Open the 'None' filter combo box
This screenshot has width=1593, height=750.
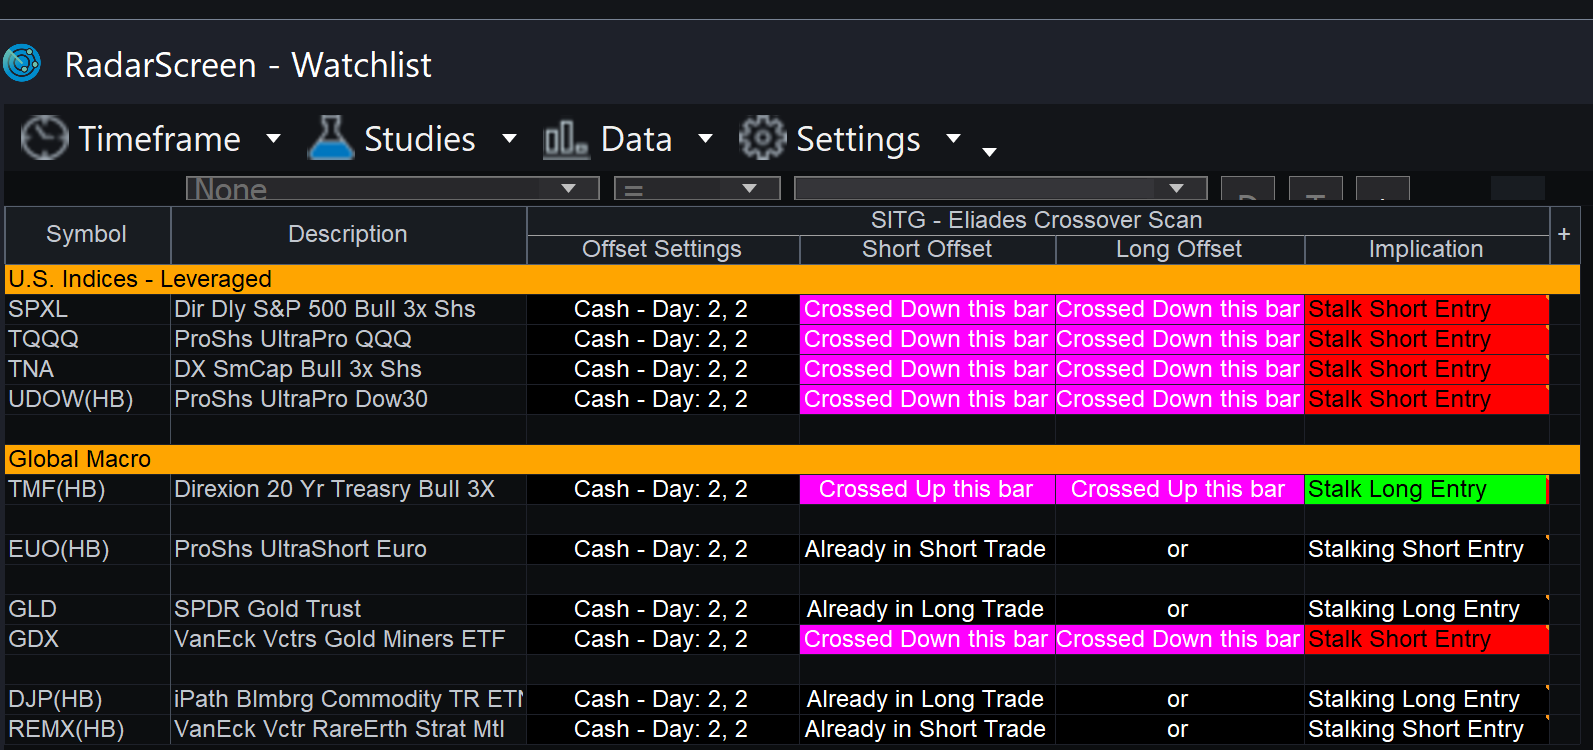tap(392, 189)
